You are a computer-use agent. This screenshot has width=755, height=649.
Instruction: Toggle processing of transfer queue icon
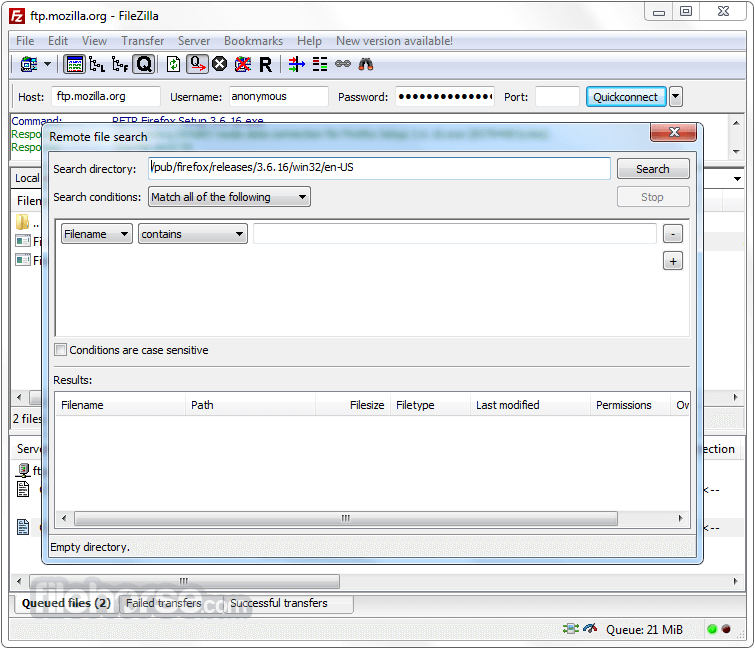[x=197, y=64]
